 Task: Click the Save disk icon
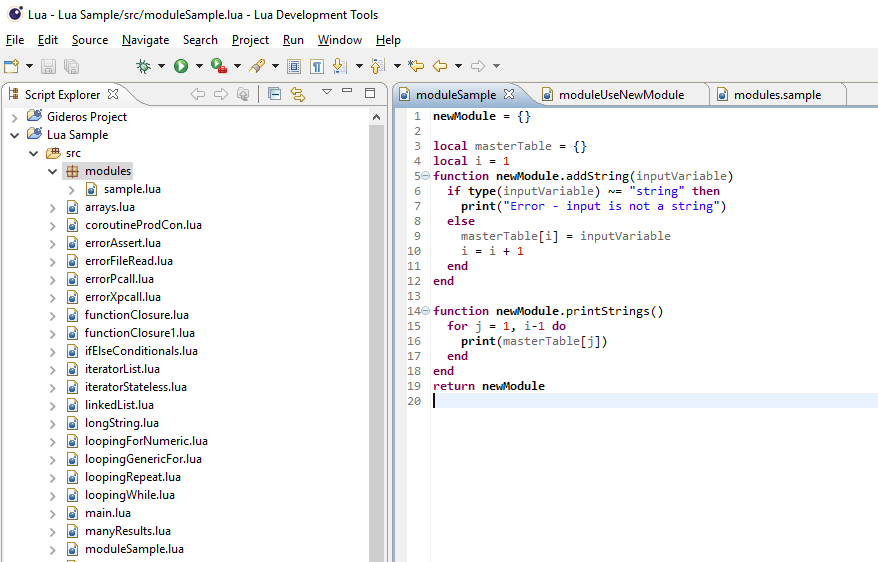49,66
